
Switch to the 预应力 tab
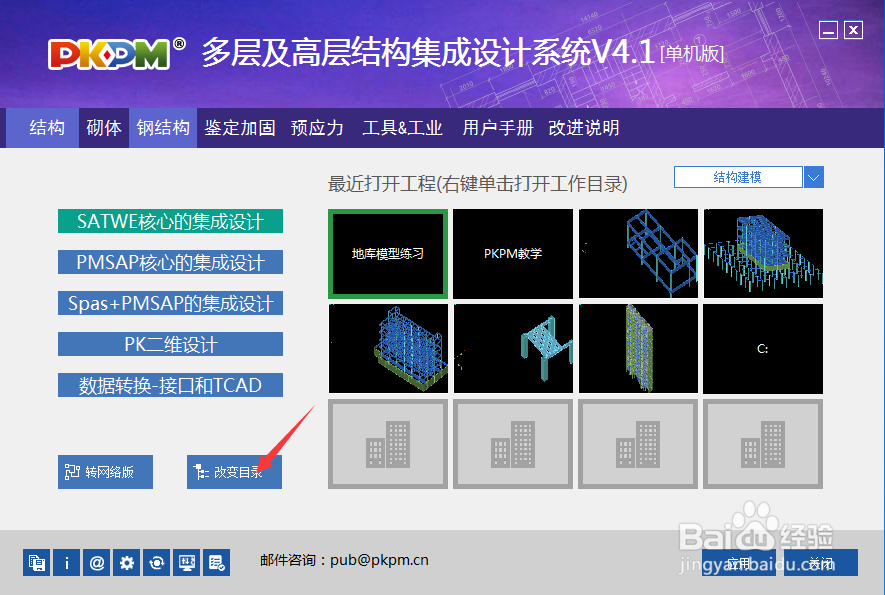(317, 128)
